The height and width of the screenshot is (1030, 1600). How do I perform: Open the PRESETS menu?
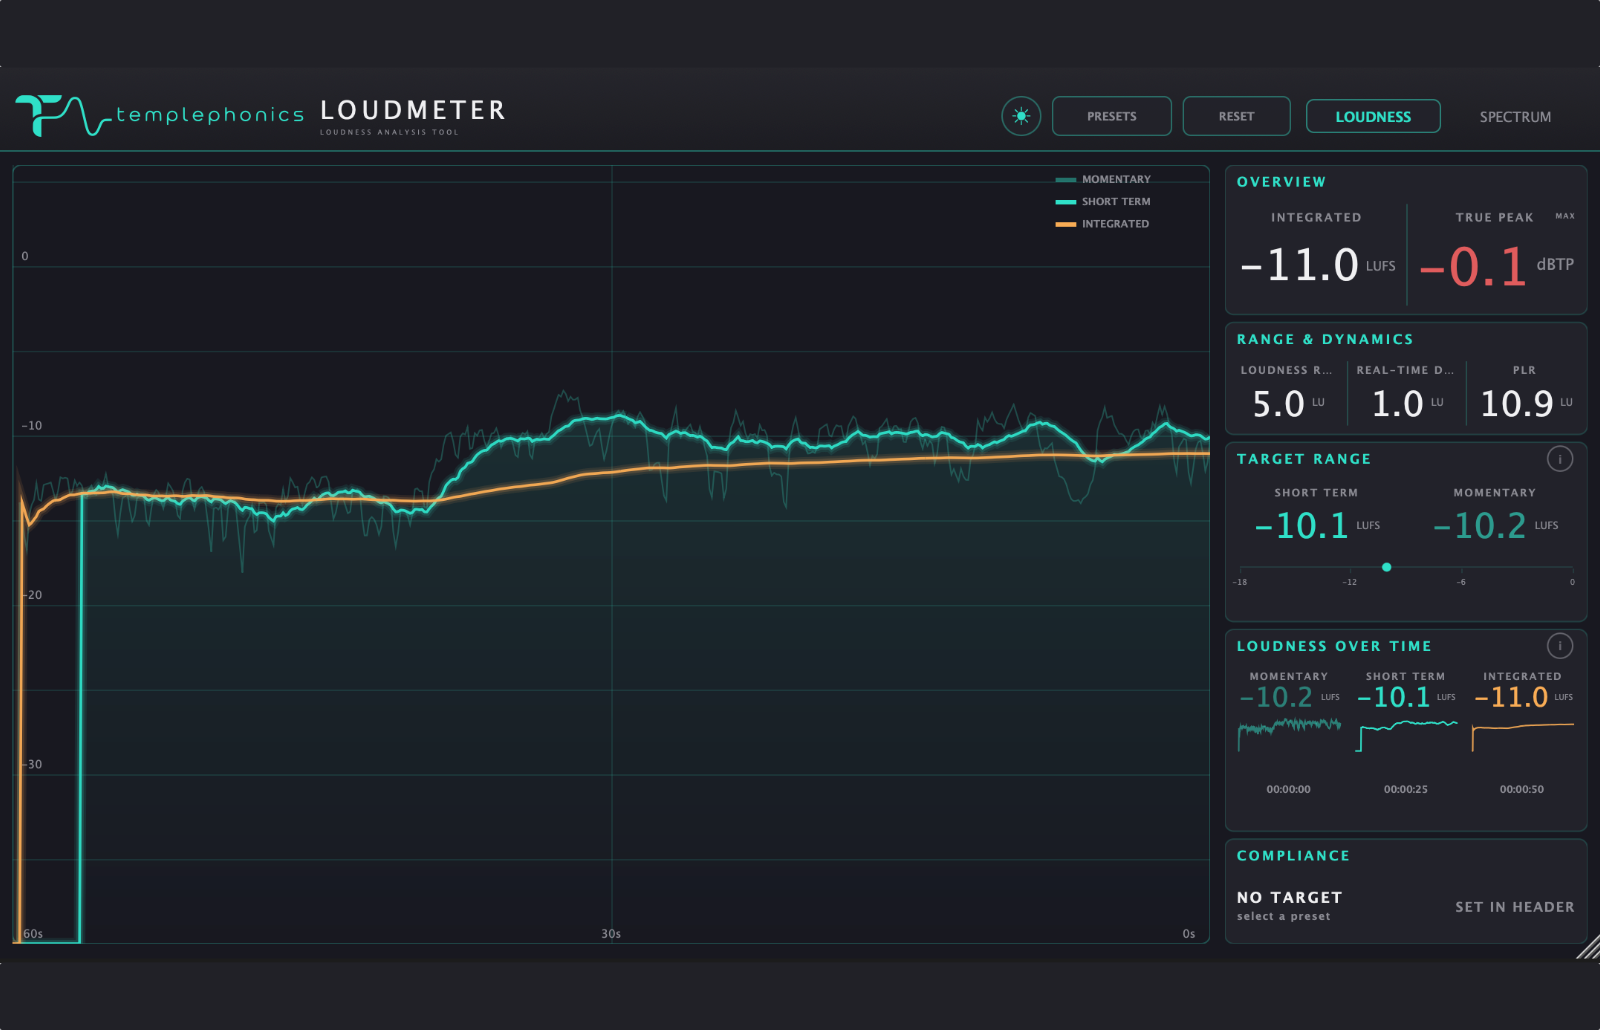click(x=1112, y=116)
